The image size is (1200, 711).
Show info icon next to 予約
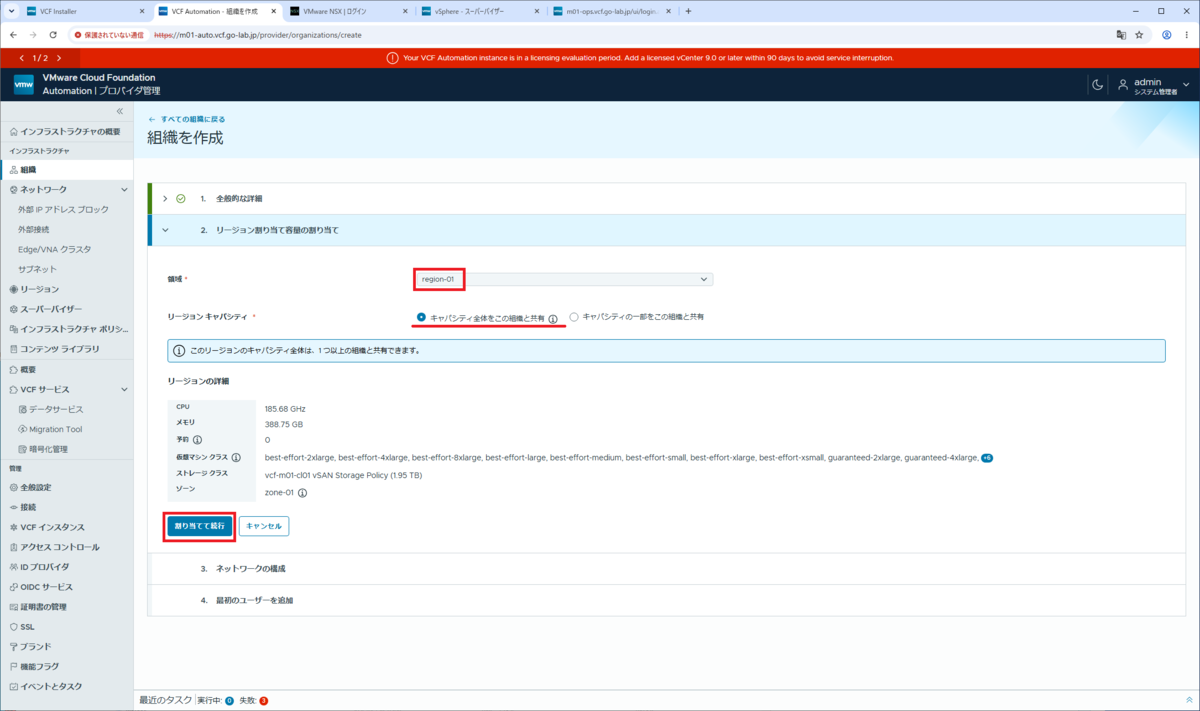click(x=197, y=440)
